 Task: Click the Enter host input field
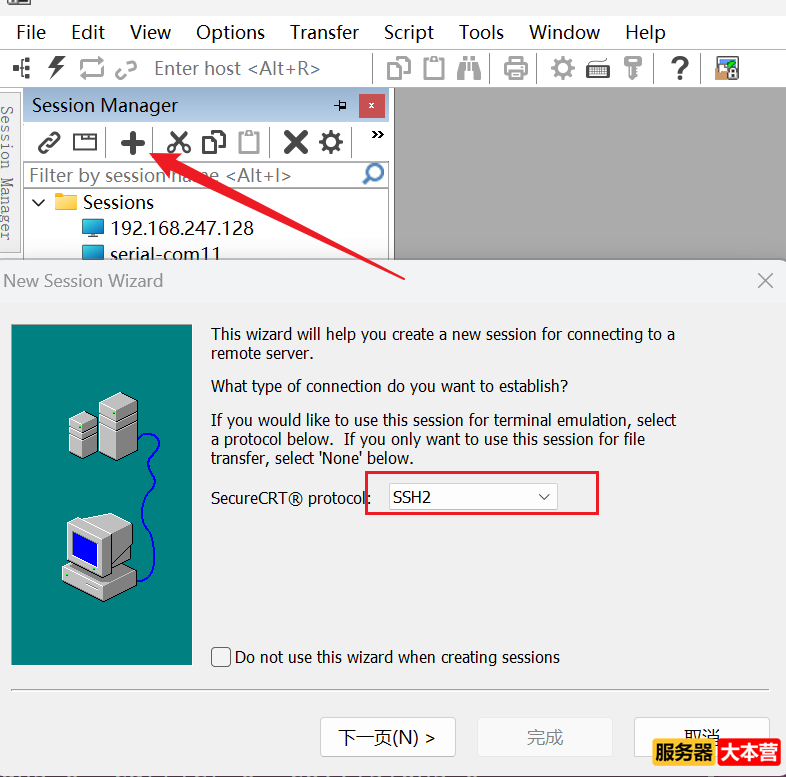tap(237, 69)
